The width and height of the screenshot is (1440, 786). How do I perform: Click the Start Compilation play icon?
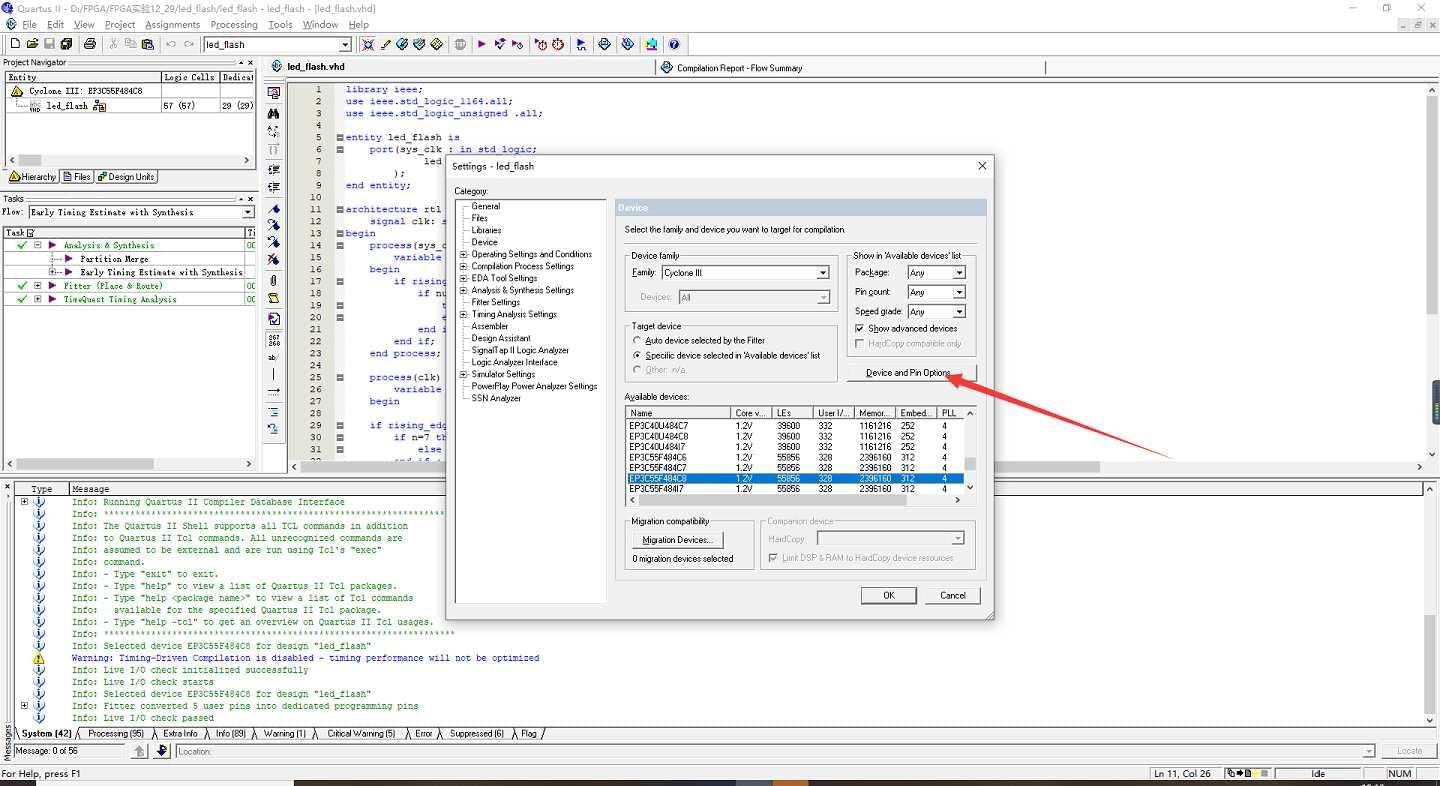(481, 44)
